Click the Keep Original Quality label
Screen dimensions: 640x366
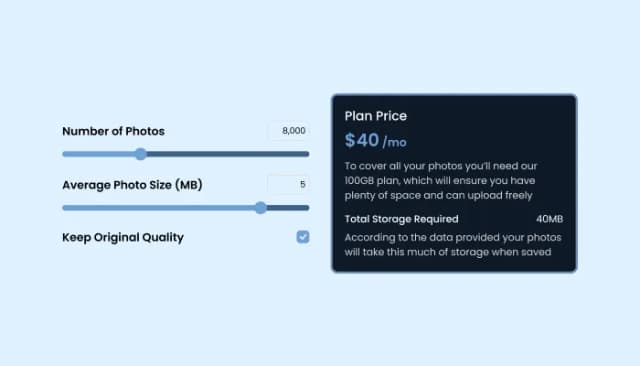[x=123, y=237]
